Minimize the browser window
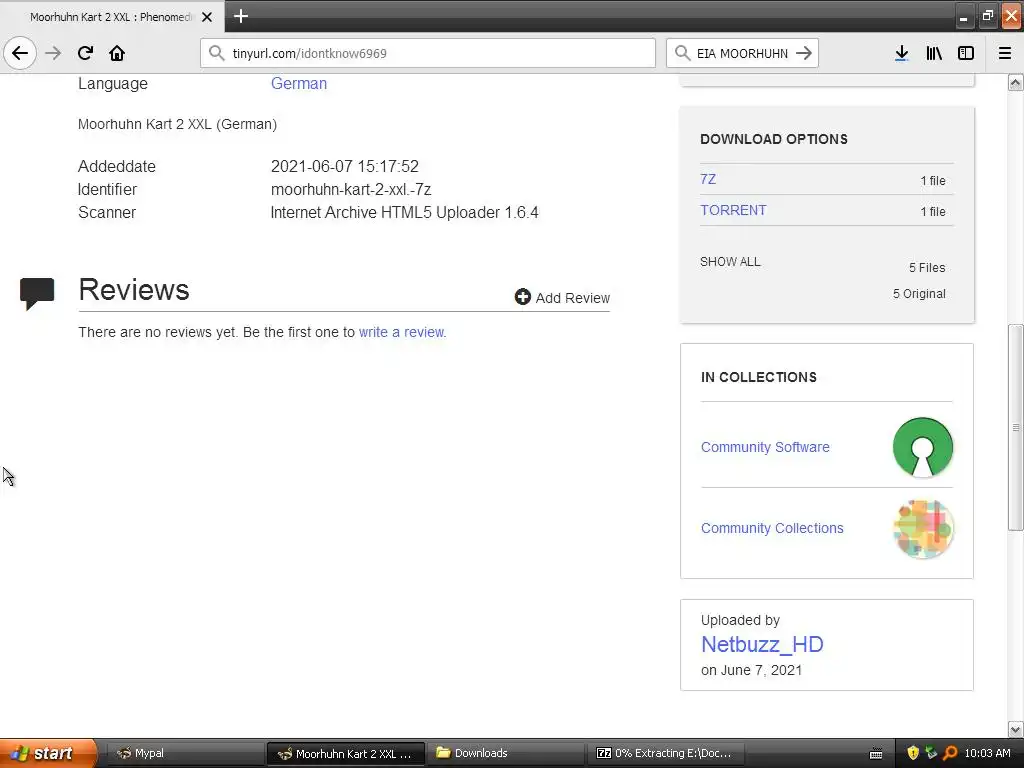The height and width of the screenshot is (768, 1024). pos(963,17)
